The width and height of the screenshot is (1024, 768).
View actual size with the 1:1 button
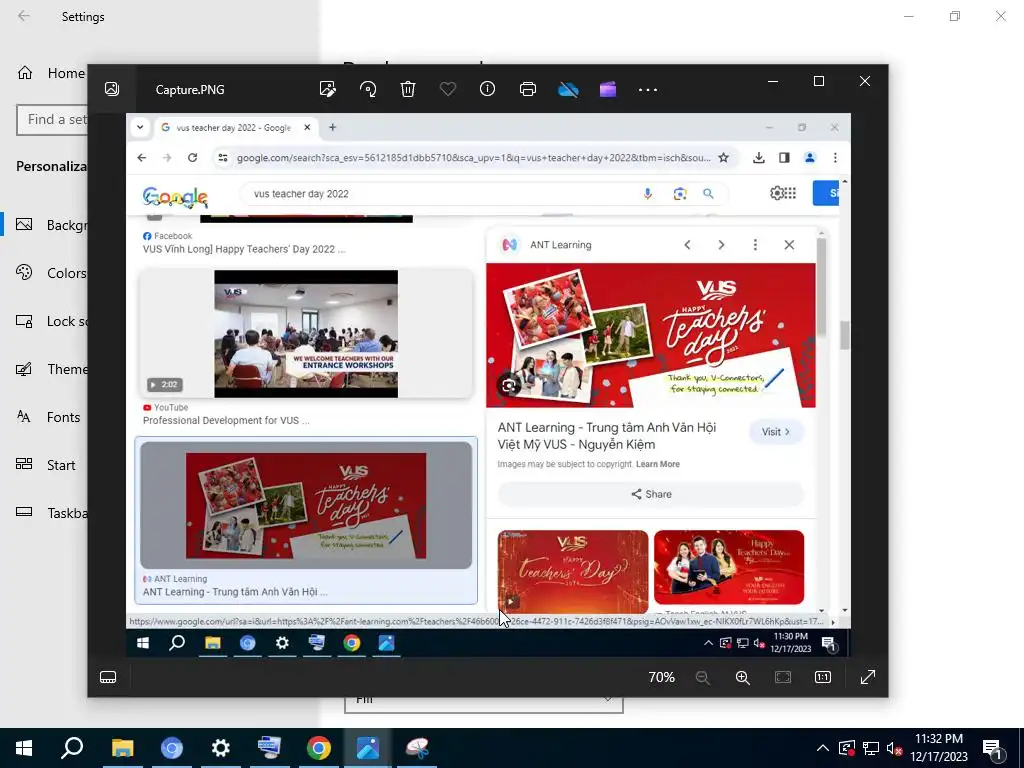click(823, 677)
